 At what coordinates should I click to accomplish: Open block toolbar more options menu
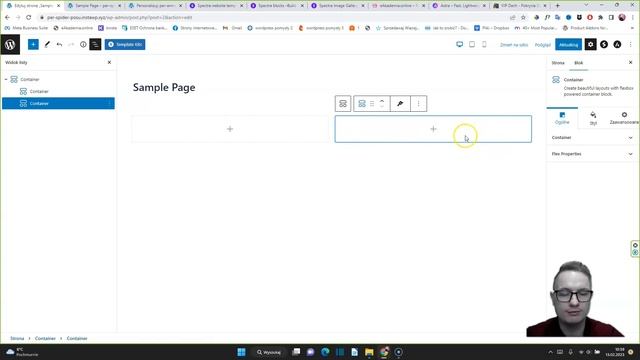pyautogui.click(x=418, y=104)
